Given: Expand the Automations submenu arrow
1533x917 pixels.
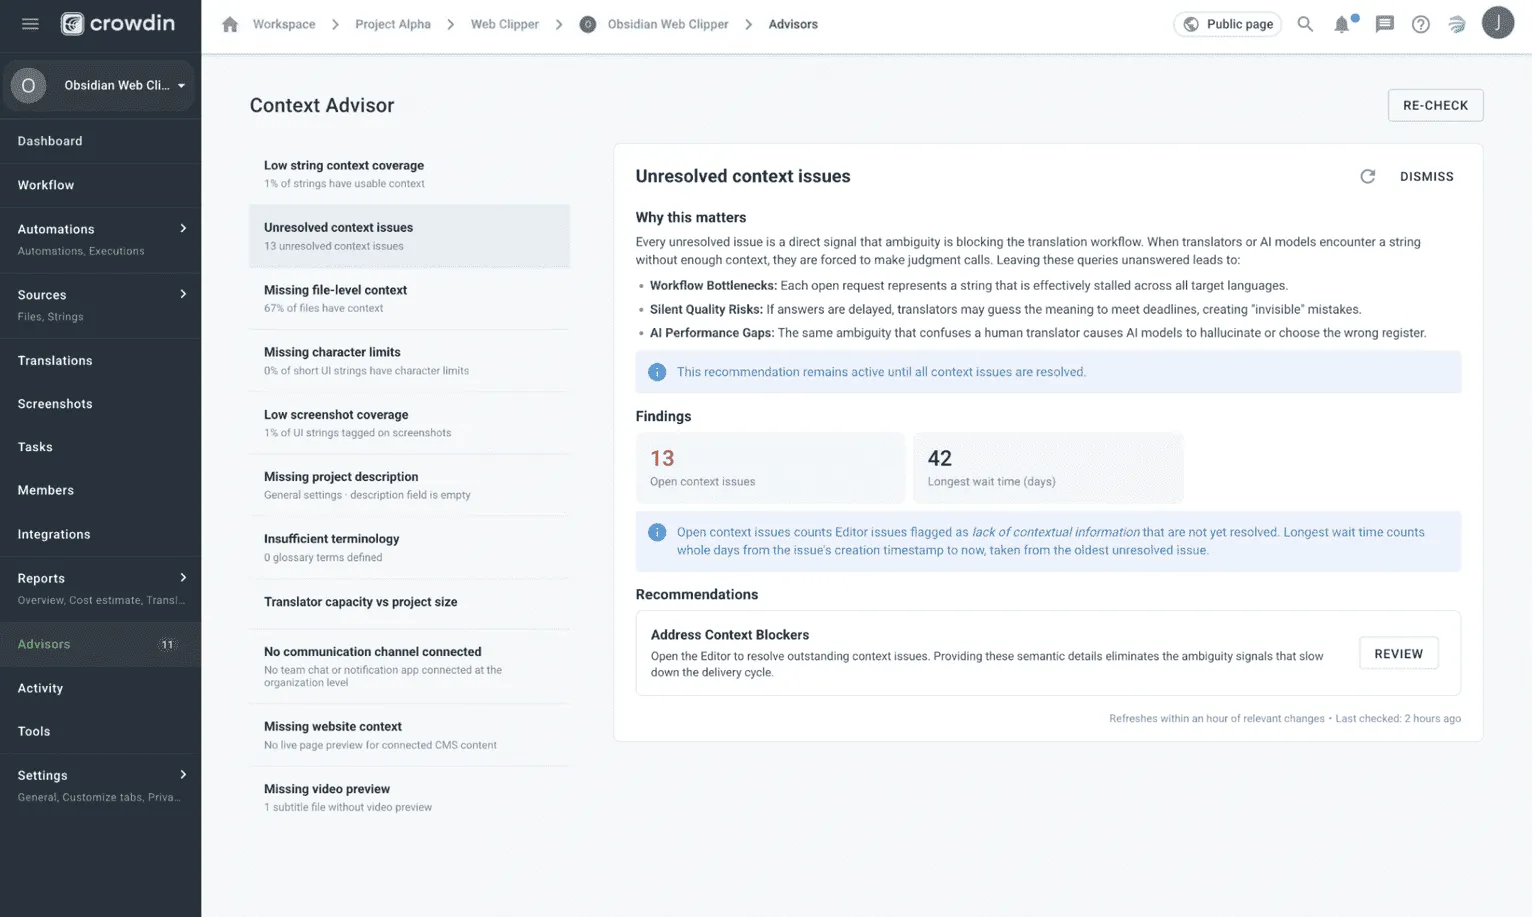Looking at the screenshot, I should 183,229.
